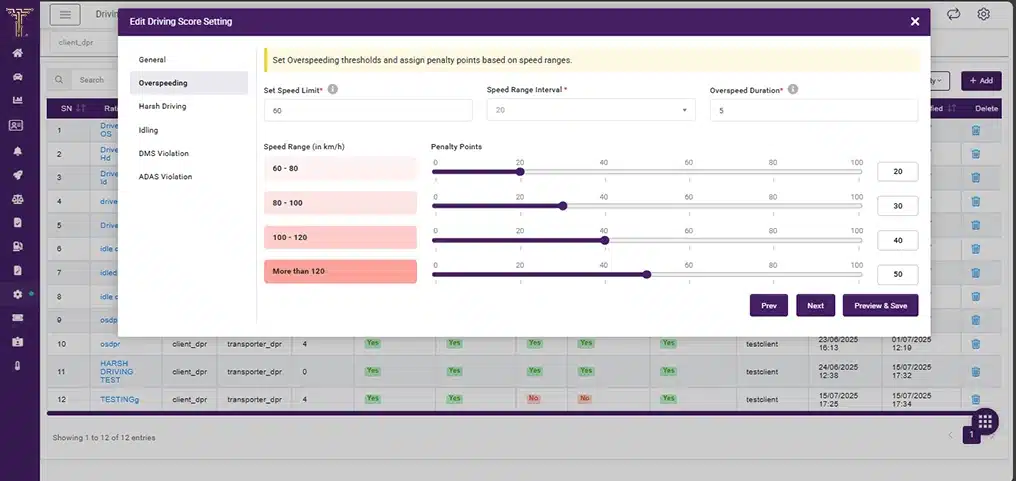Click the home icon in the left sidebar

click(x=18, y=53)
